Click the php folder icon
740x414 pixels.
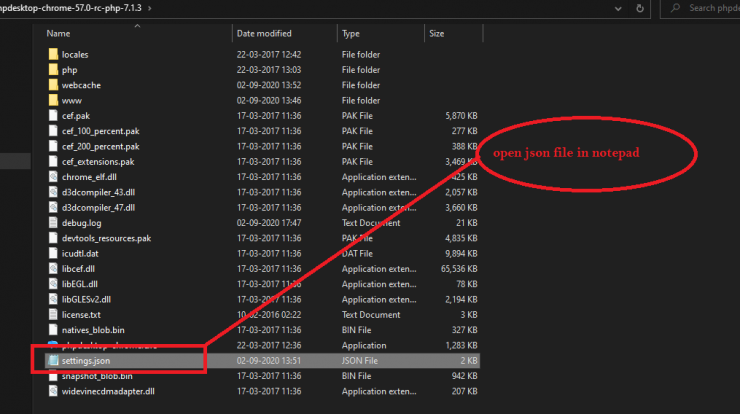pos(53,70)
